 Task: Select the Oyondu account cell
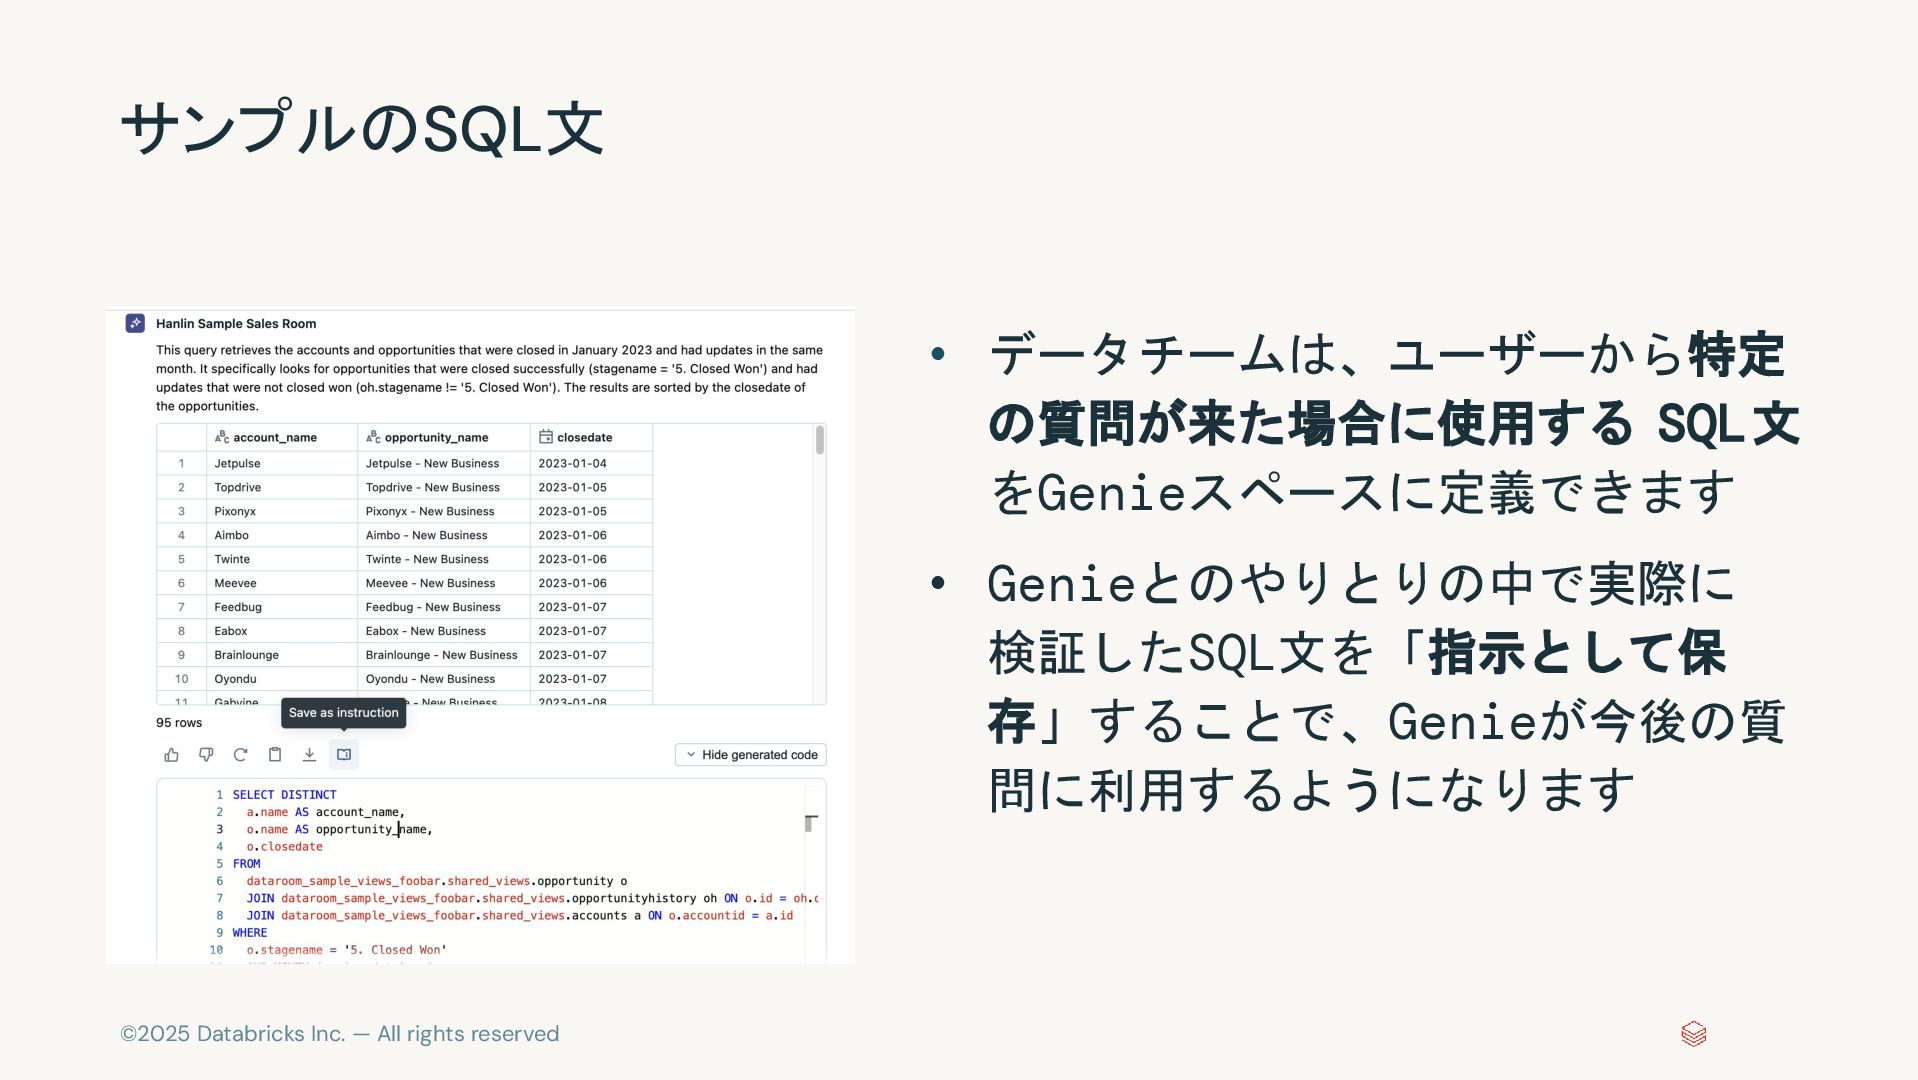tap(282, 679)
